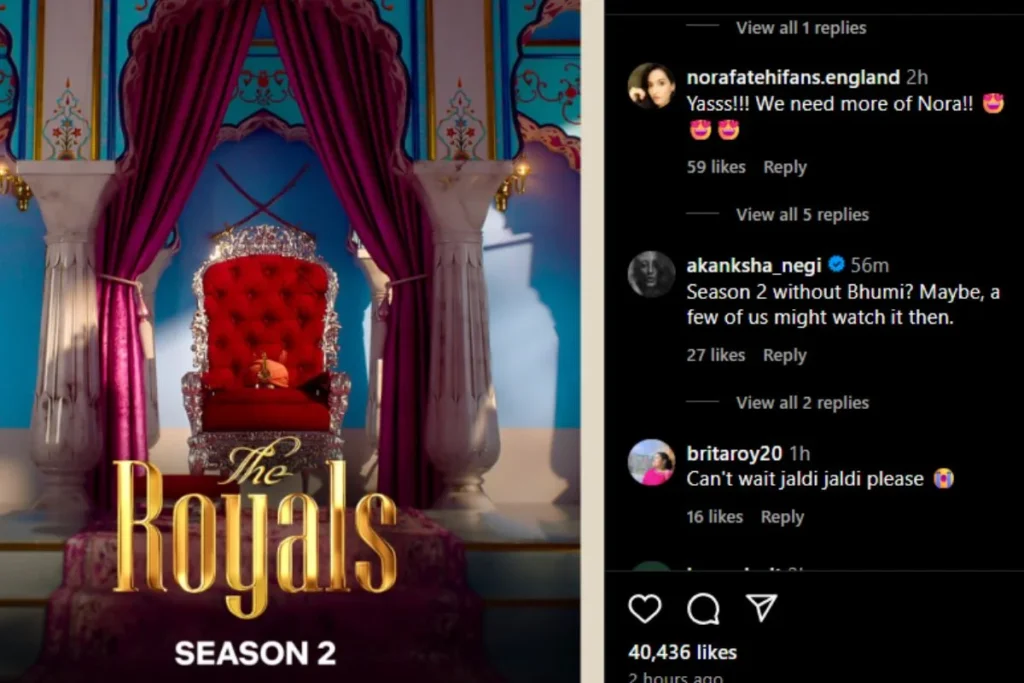Reply to norafatehifans.england comment
Viewport: 1024px width, 683px height.
point(785,167)
